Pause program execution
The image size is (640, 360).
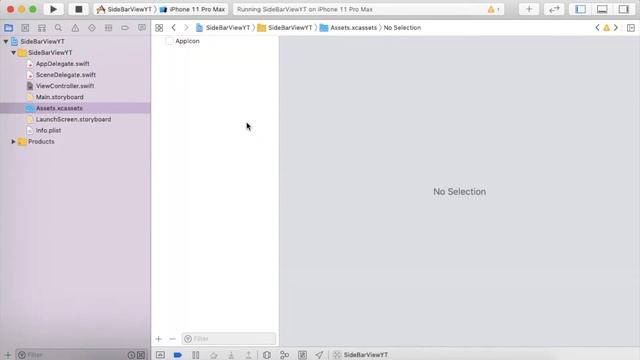click(x=196, y=355)
